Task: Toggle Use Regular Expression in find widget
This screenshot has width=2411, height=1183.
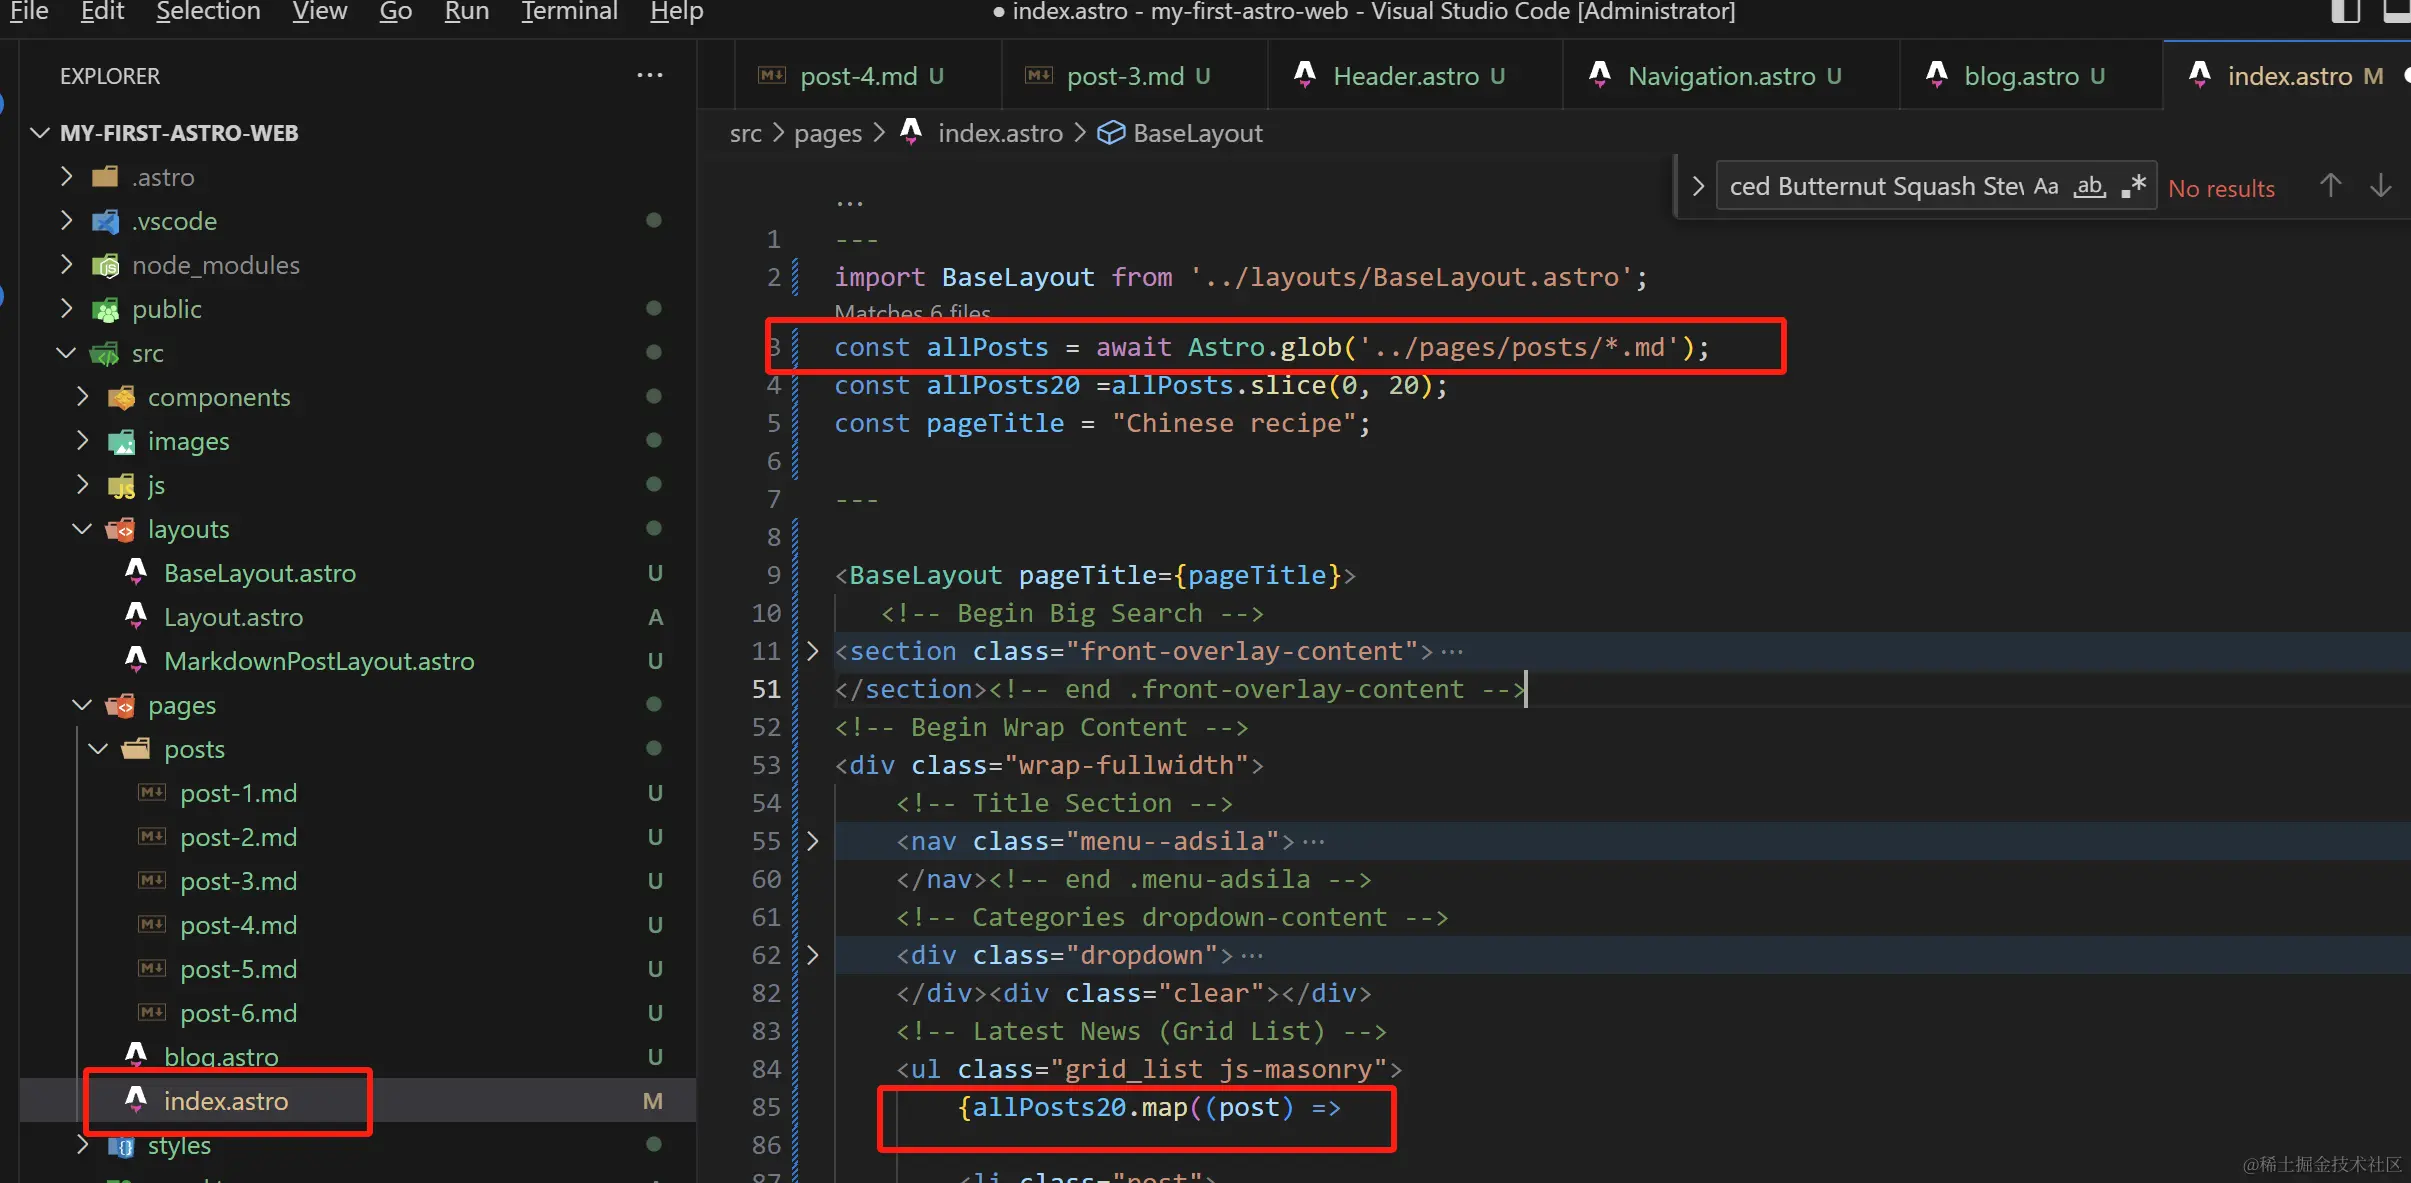Action: click(2134, 187)
